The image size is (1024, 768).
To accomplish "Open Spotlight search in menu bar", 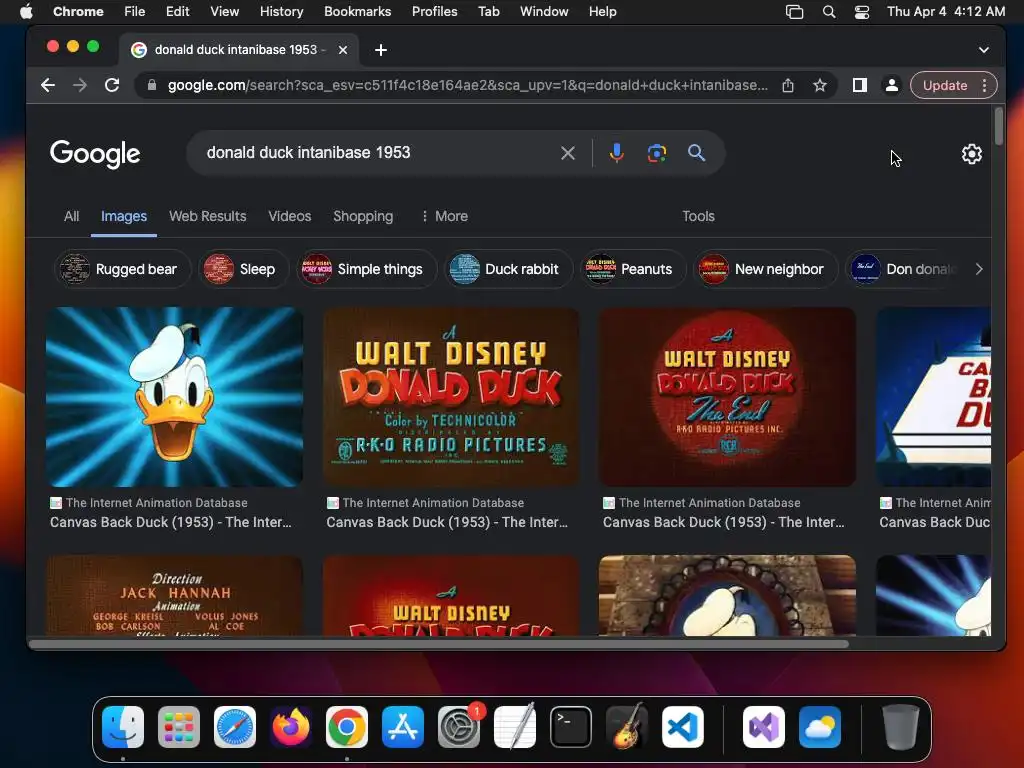I will pyautogui.click(x=829, y=11).
